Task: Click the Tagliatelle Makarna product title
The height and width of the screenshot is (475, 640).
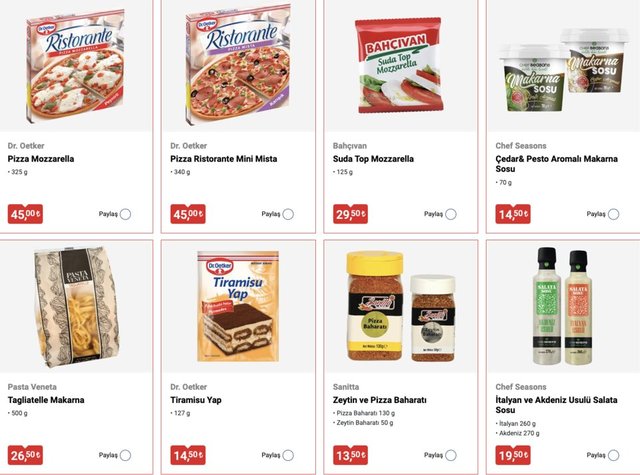Action: tap(46, 400)
